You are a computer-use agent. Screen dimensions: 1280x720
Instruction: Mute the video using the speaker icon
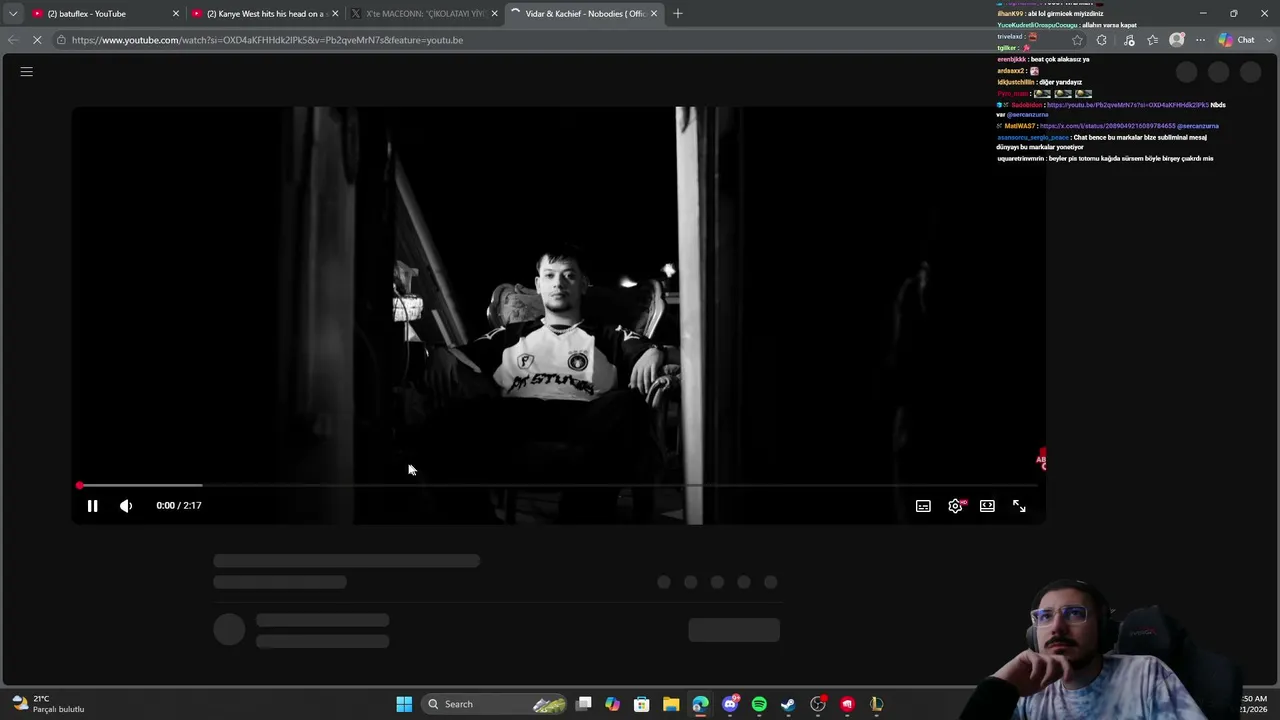126,506
